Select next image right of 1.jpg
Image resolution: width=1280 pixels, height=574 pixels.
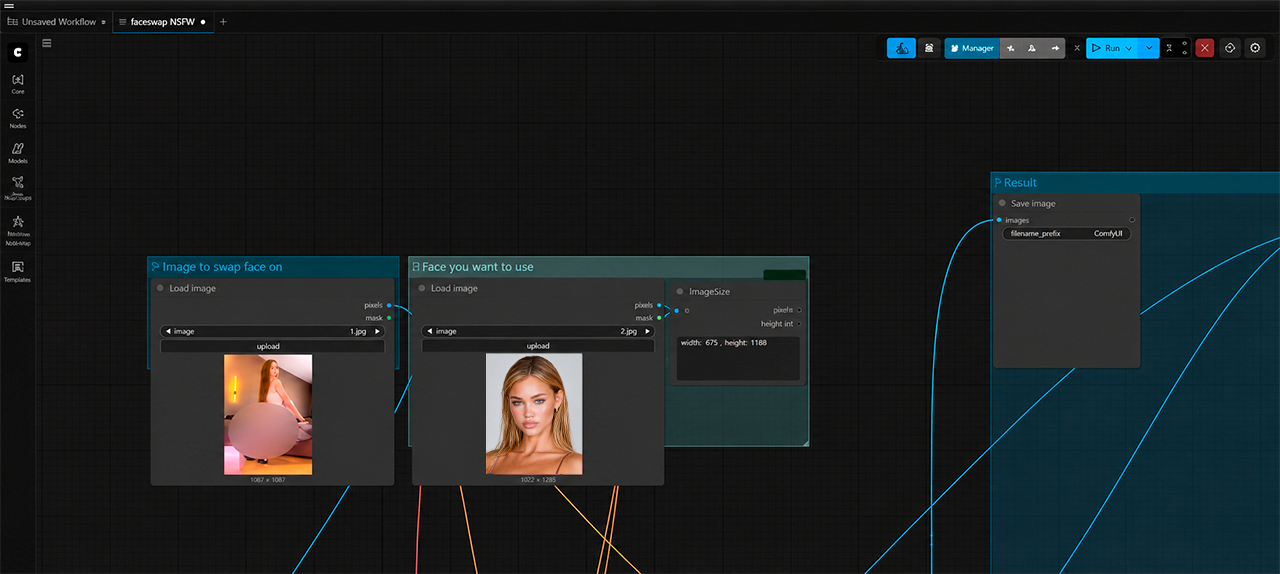pyautogui.click(x=378, y=331)
